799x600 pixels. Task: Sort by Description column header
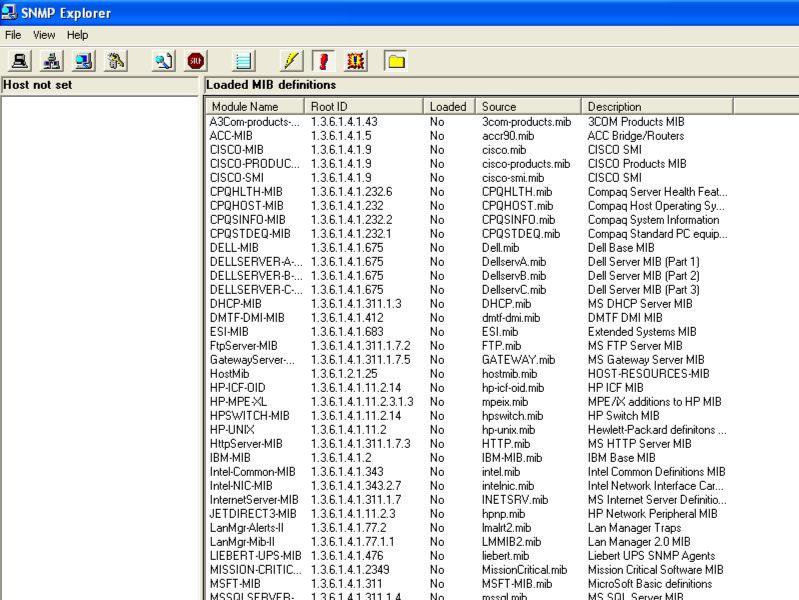[657, 107]
